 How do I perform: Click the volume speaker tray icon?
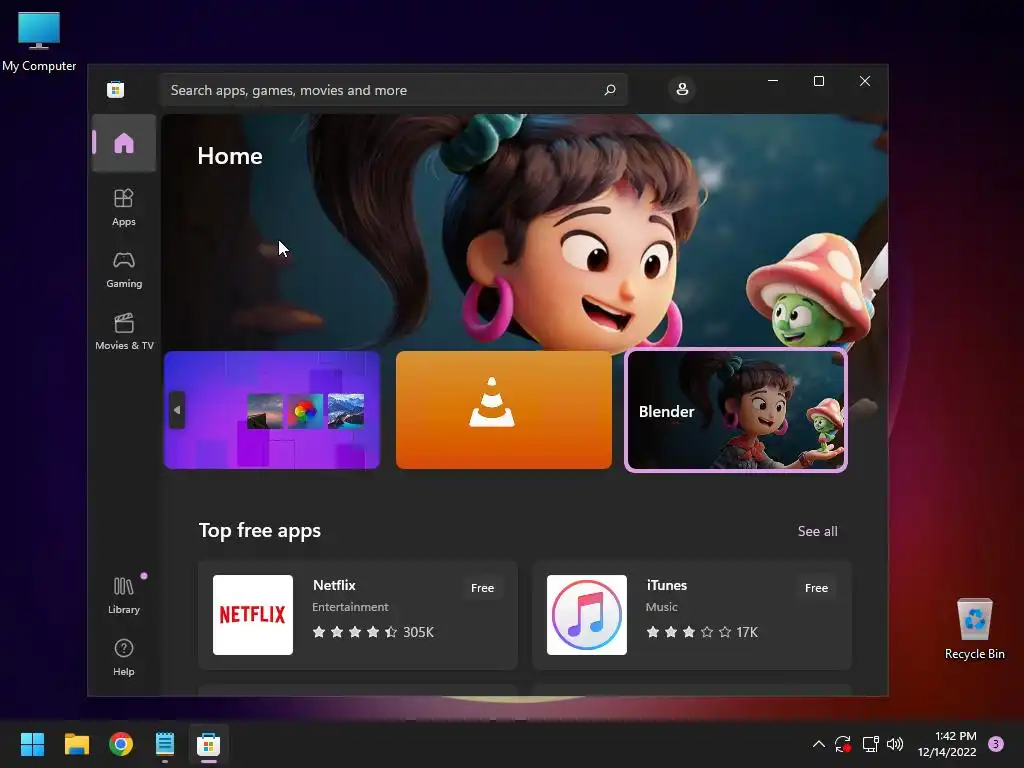point(895,744)
